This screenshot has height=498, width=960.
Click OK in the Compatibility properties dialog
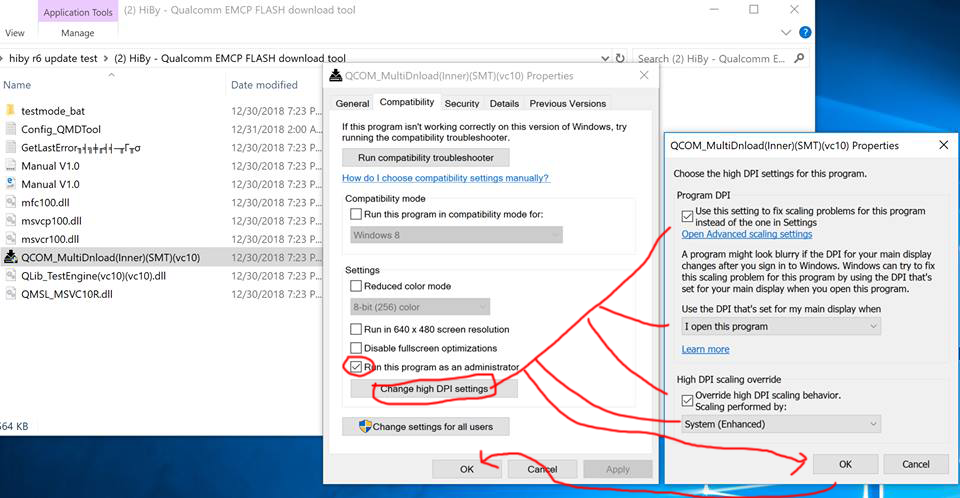pos(467,469)
